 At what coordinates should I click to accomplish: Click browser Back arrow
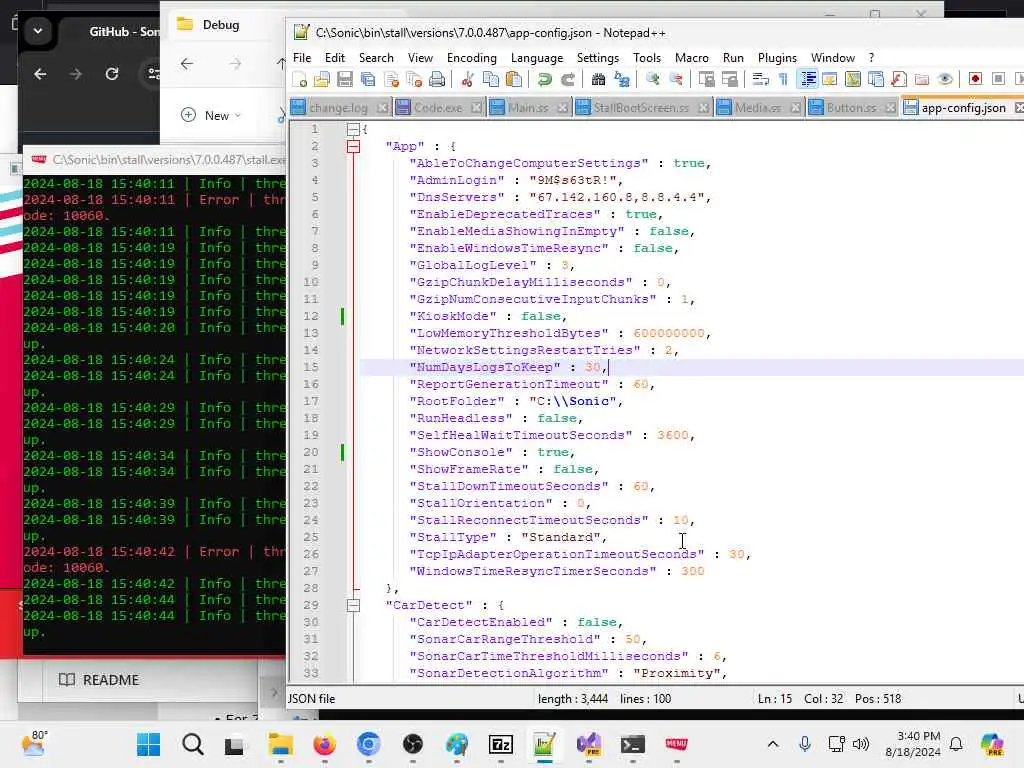click(x=40, y=74)
